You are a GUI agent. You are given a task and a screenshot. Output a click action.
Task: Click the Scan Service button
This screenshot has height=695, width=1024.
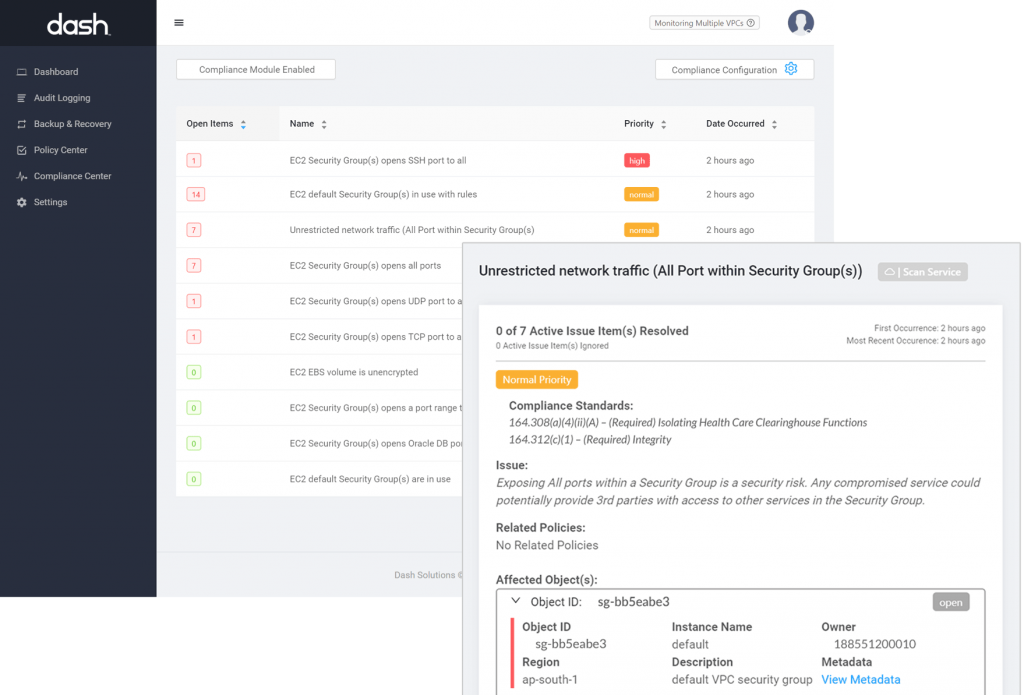922,272
